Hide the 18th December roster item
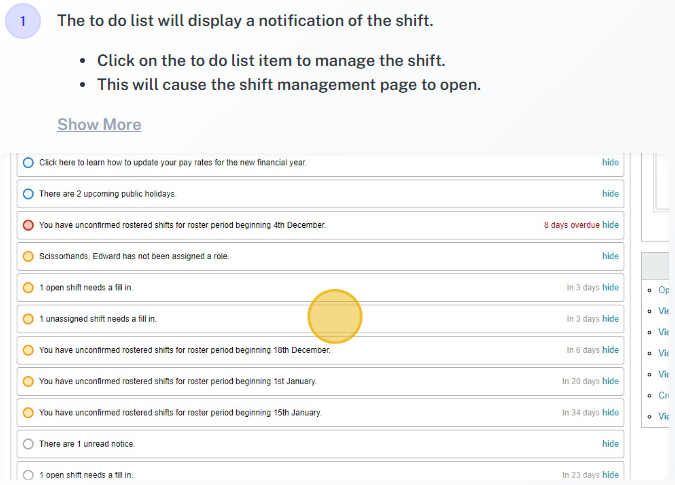675x485 pixels. 610,350
